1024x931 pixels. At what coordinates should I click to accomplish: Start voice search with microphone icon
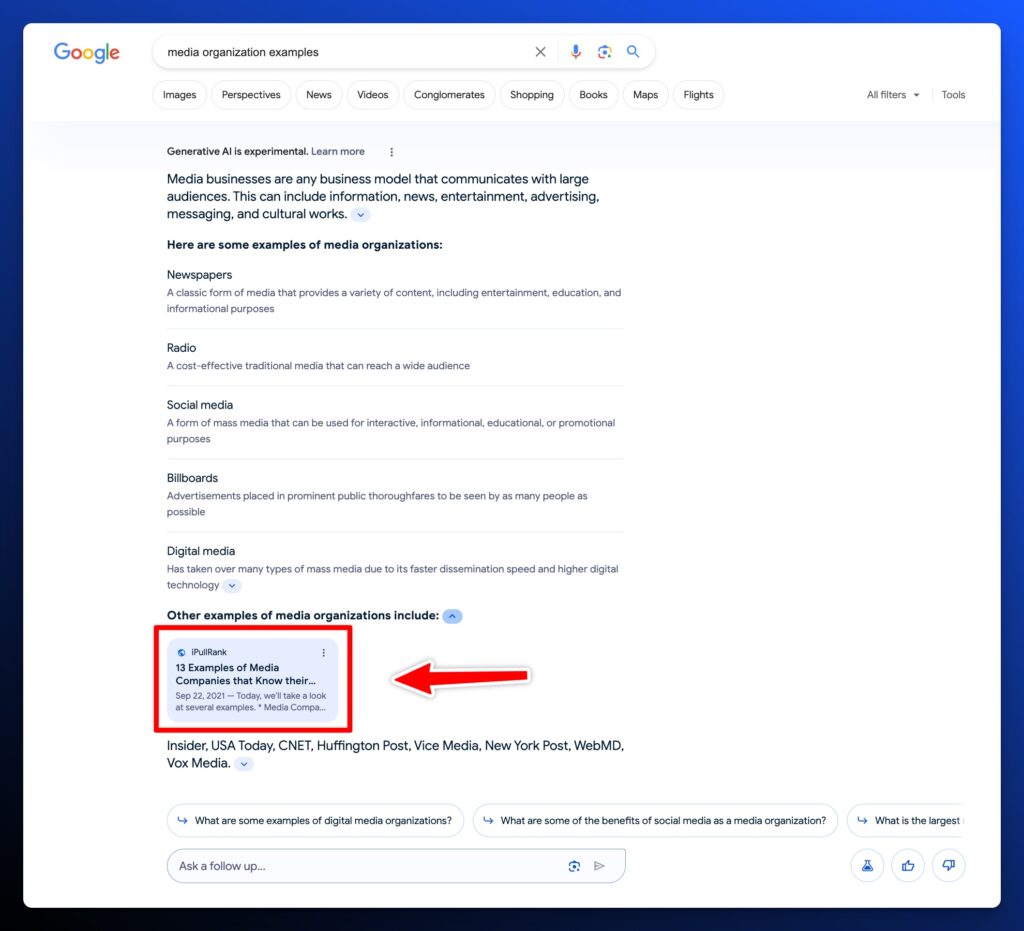(575, 52)
